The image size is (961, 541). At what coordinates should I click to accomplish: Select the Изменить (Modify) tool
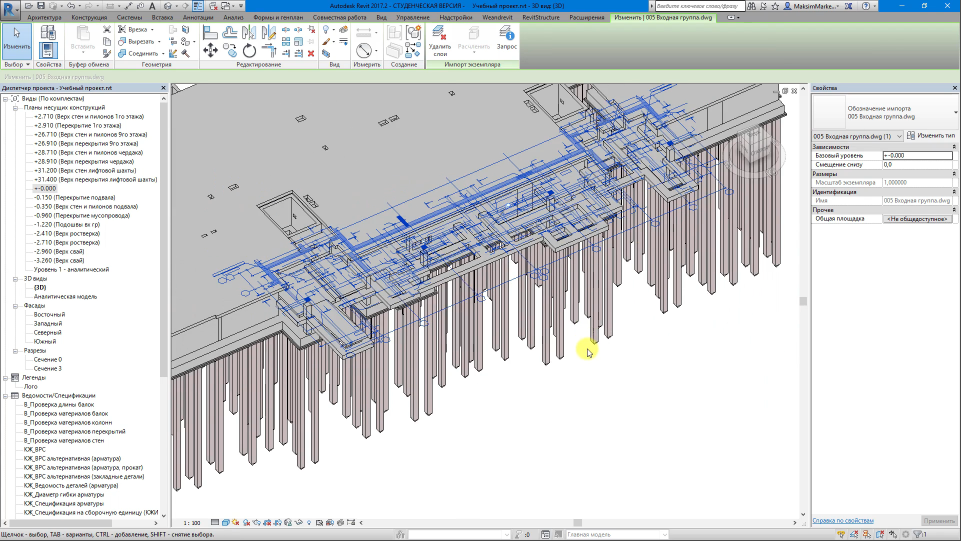[x=17, y=38]
